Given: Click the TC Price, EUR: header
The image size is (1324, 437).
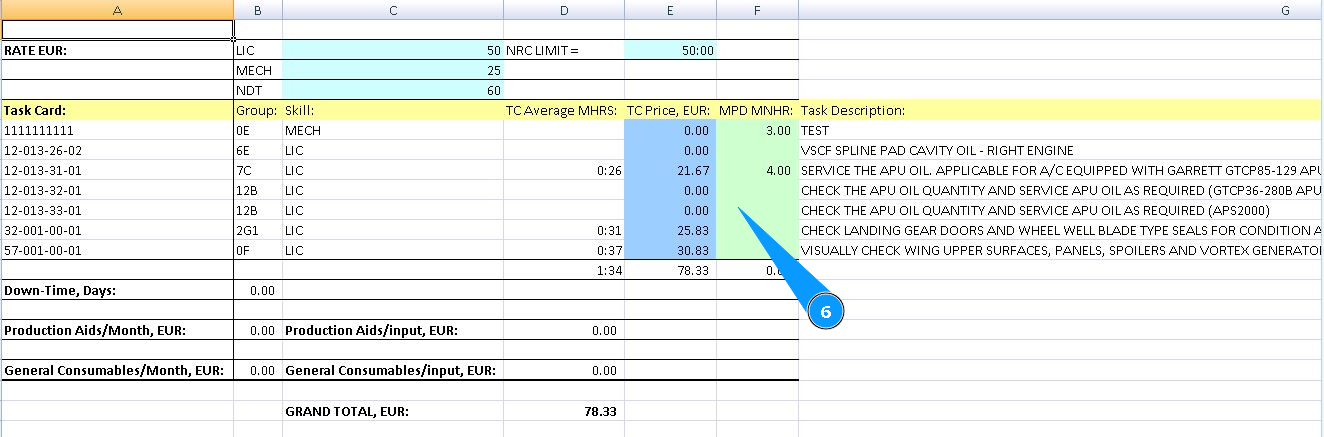Looking at the screenshot, I should [670, 110].
